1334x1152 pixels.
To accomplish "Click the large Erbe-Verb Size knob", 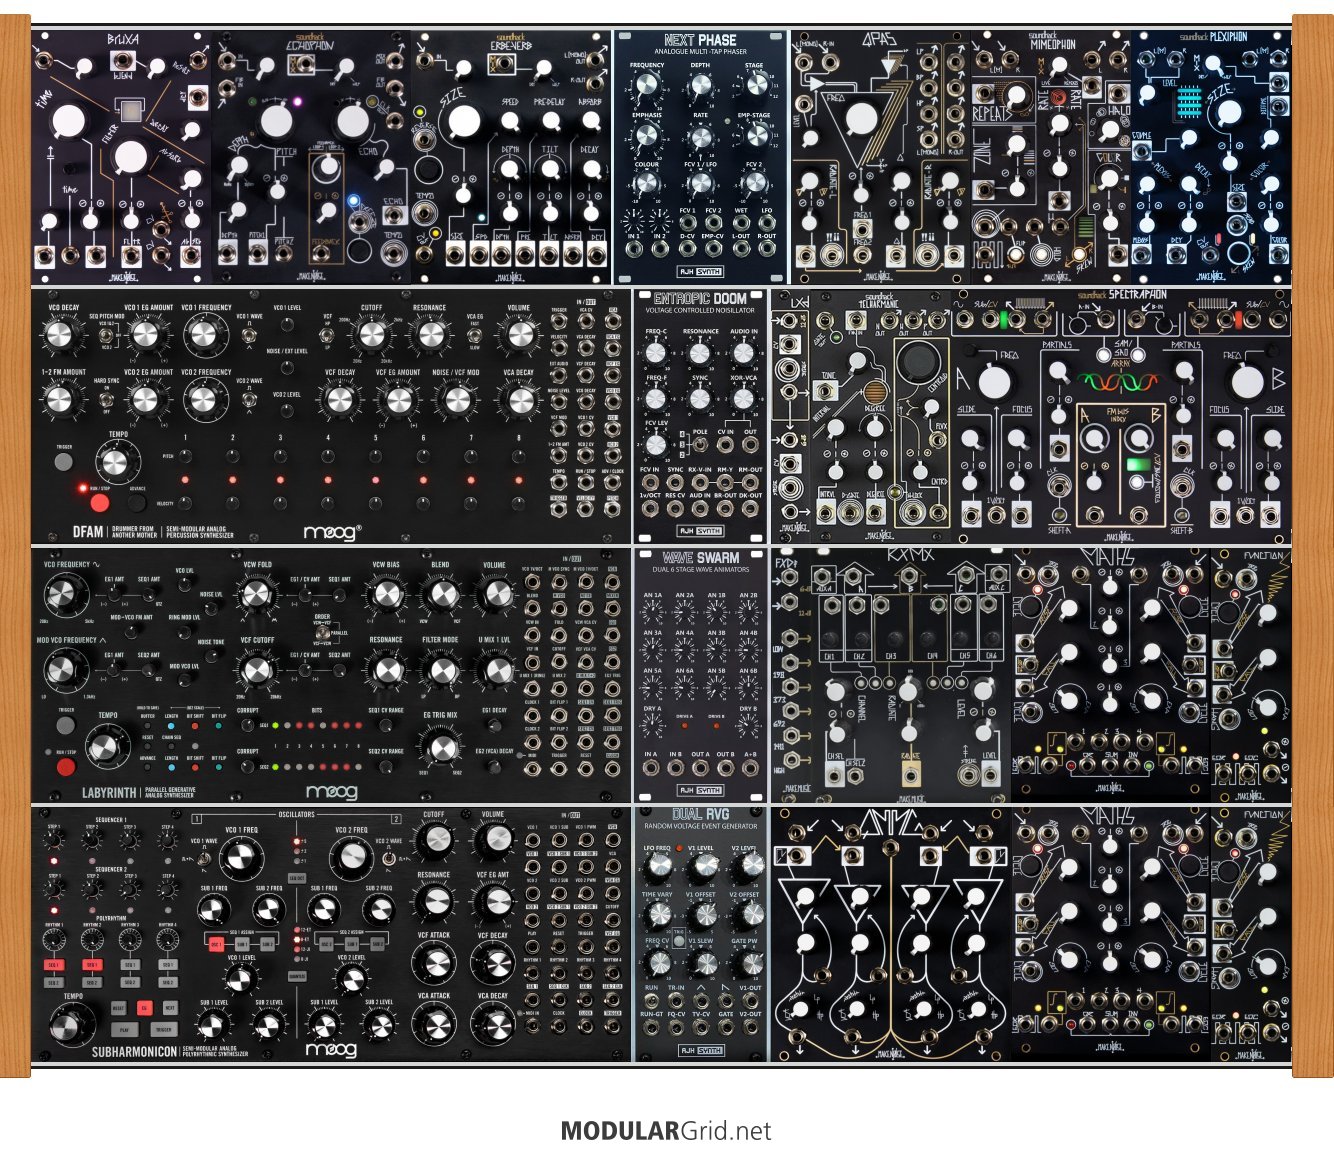I will click(464, 122).
